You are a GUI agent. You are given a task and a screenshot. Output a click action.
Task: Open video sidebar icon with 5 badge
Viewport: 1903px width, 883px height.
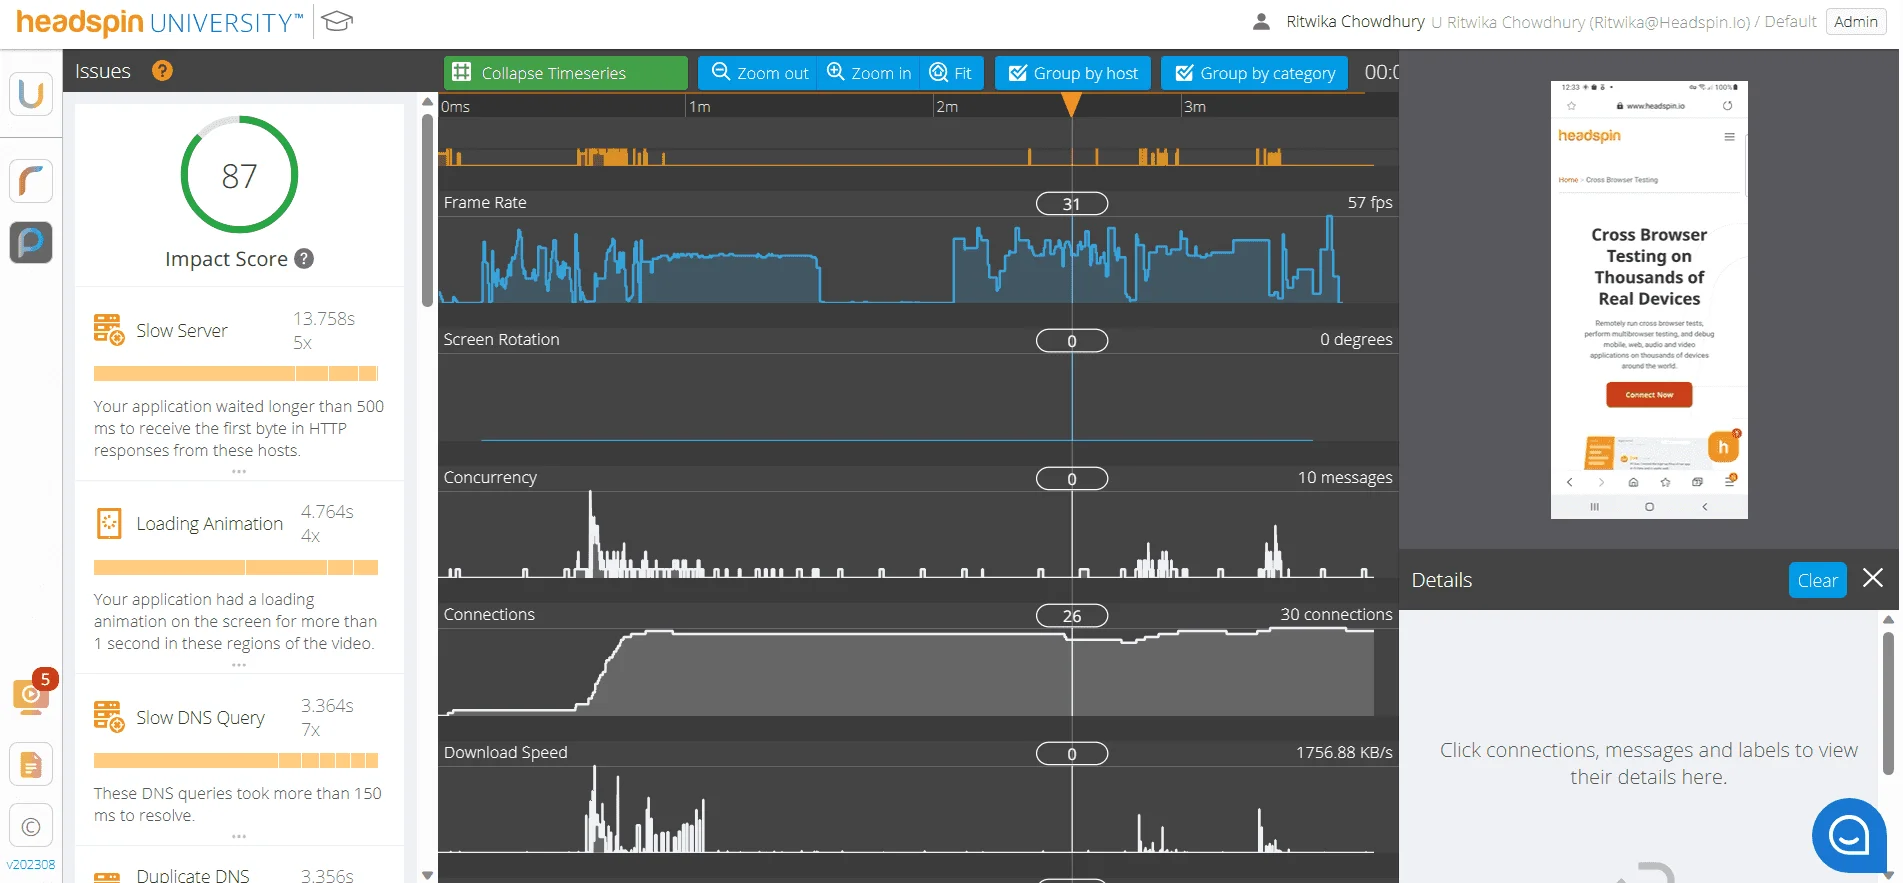coord(31,695)
